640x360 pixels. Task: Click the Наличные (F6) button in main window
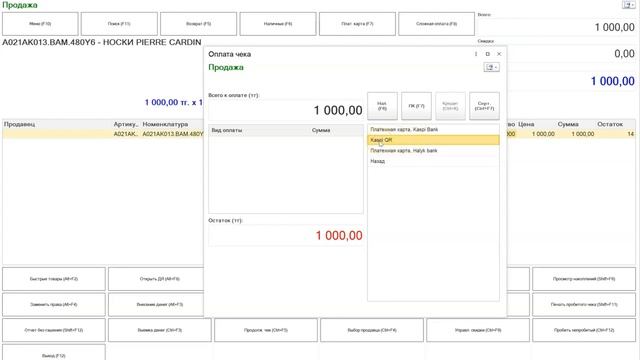pos(278,24)
